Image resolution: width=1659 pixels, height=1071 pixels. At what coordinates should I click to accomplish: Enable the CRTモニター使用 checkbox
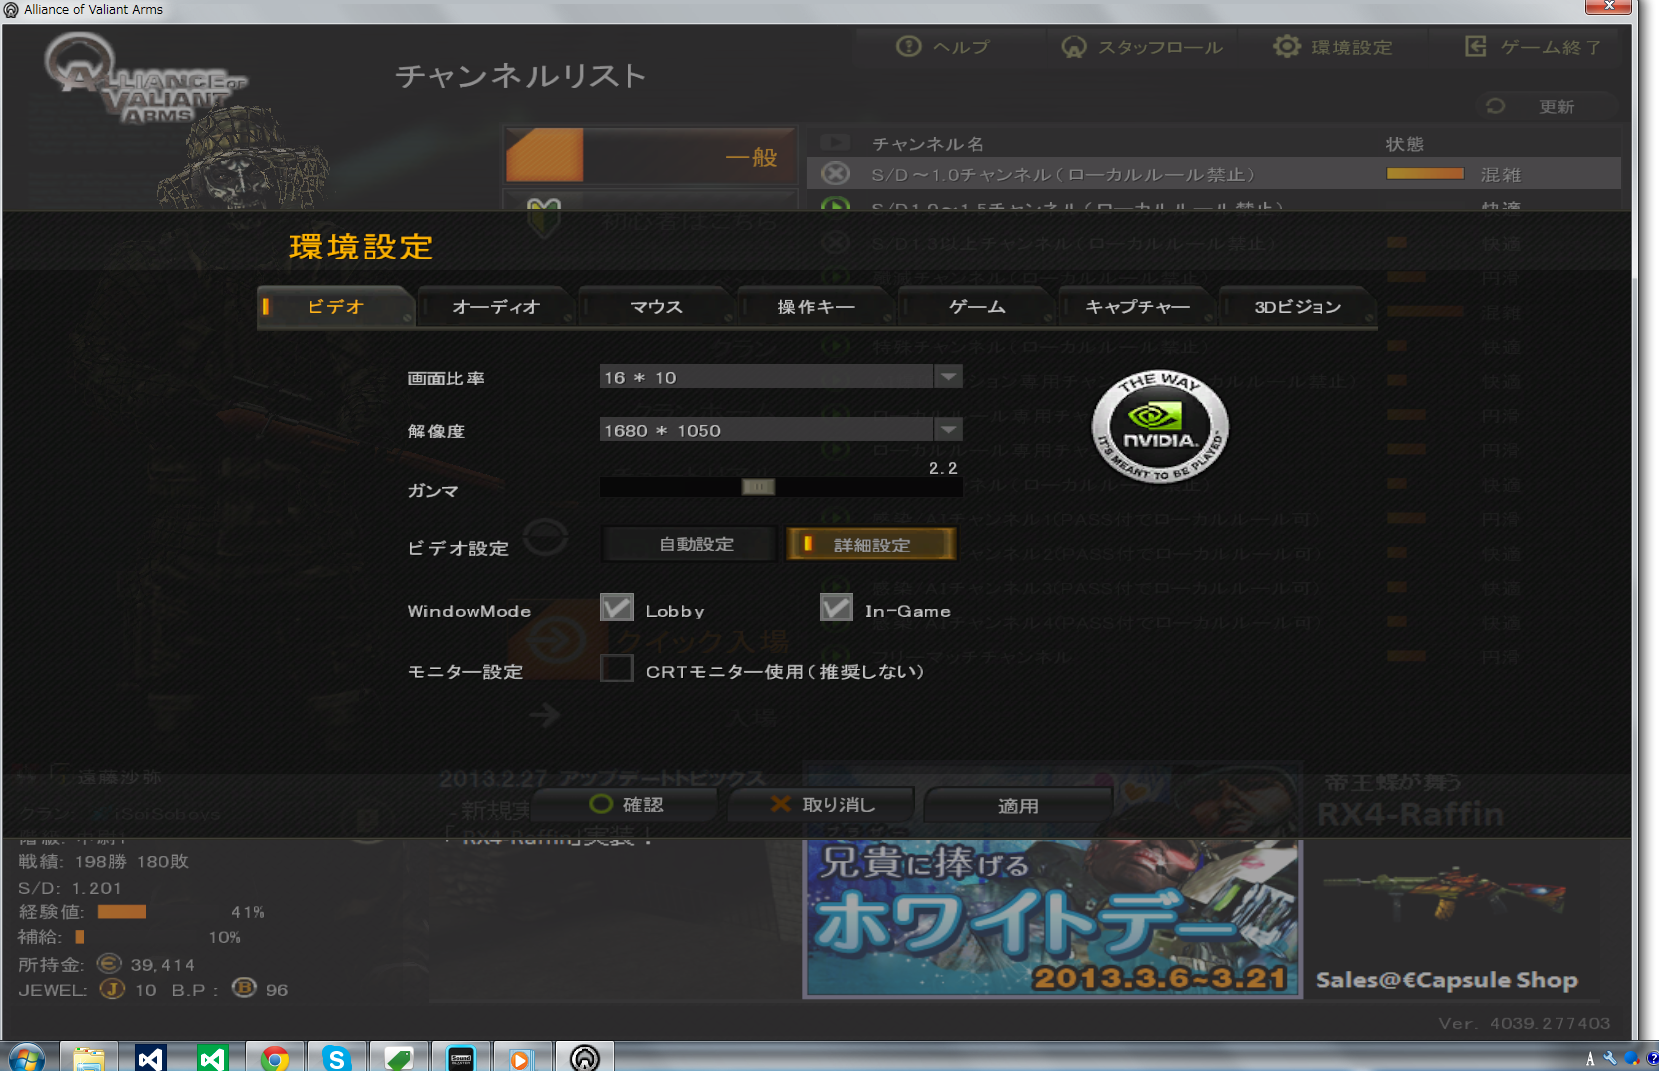coord(617,668)
